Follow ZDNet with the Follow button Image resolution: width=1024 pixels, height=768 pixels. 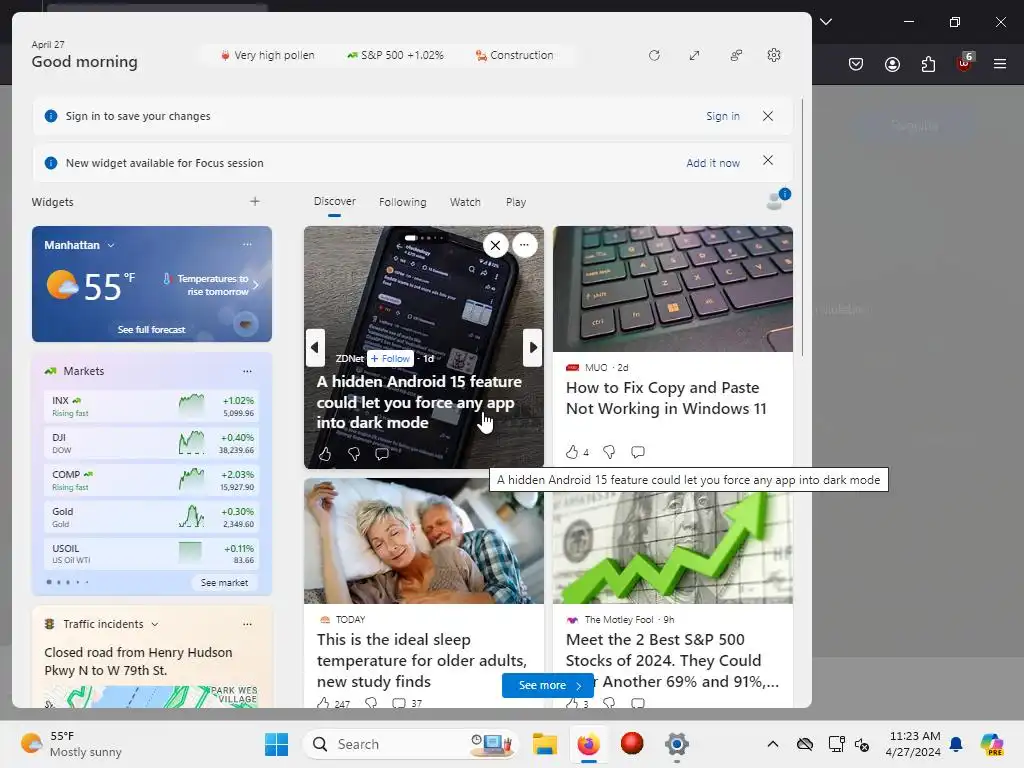click(x=390, y=359)
